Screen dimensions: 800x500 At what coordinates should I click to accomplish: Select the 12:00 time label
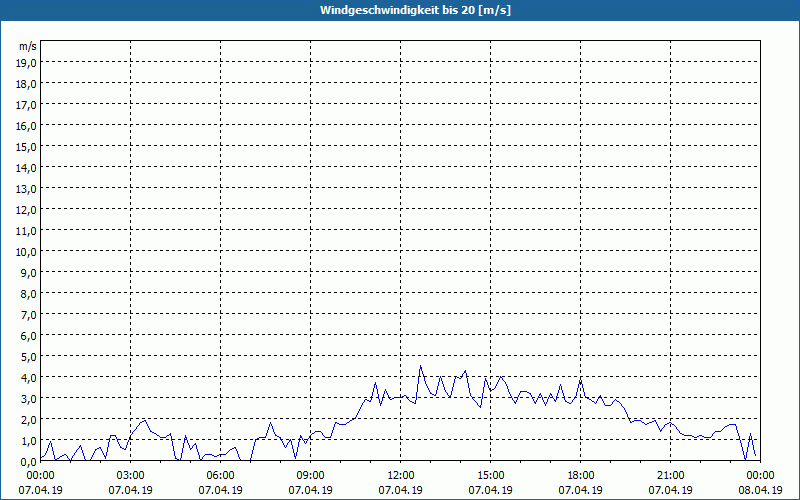401,476
